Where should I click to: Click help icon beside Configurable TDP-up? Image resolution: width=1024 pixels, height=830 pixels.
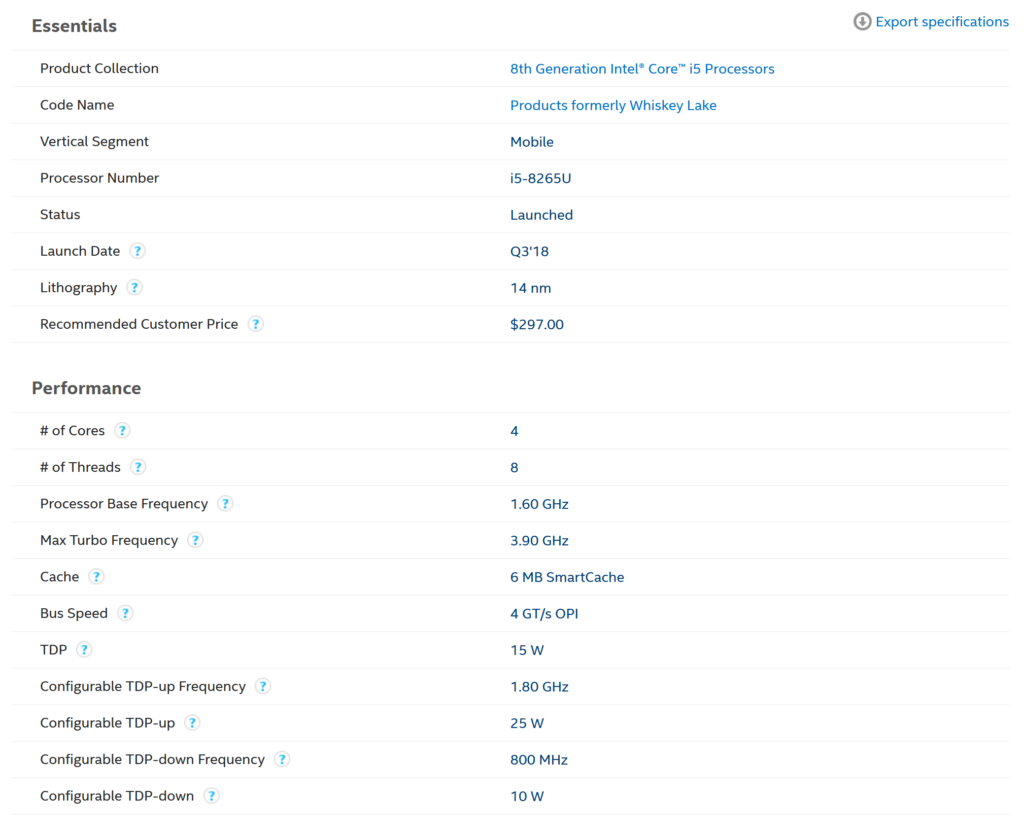click(x=192, y=723)
